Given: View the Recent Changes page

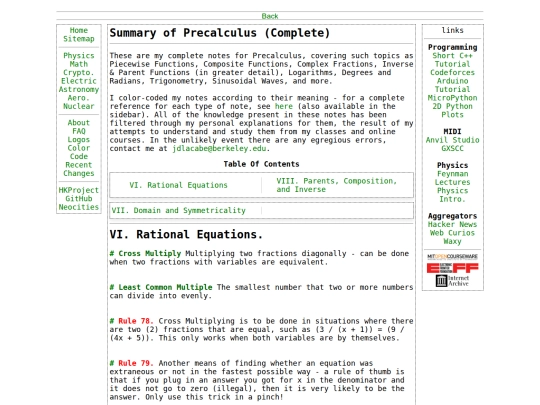Looking at the screenshot, I should point(79,169).
